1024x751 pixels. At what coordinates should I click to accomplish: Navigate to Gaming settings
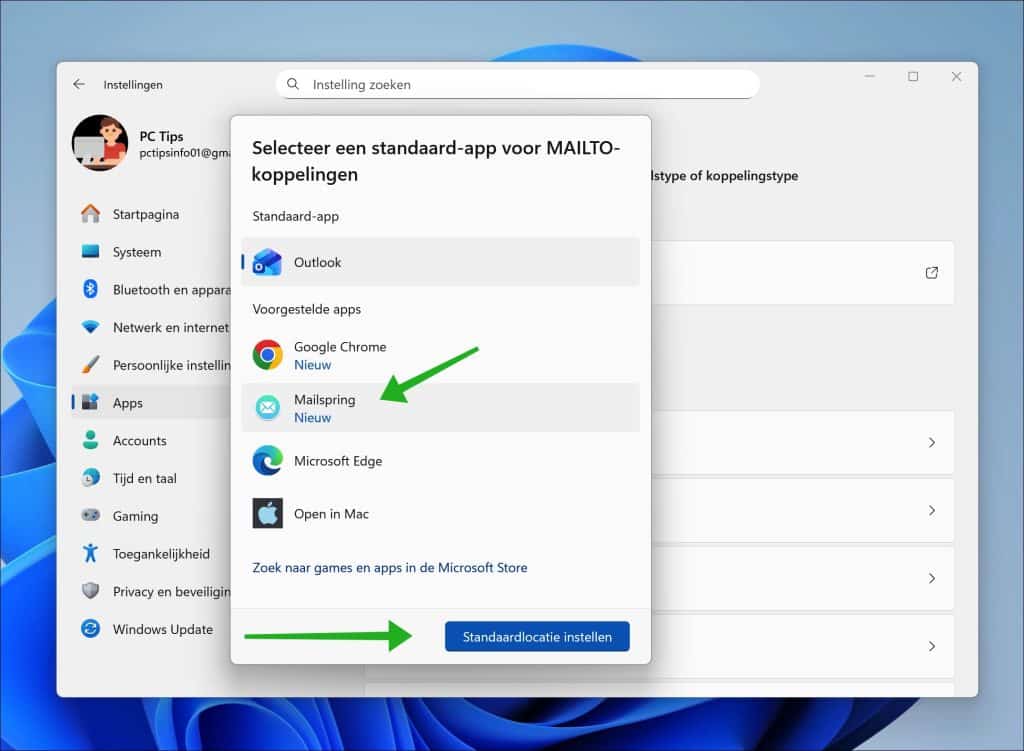[135, 517]
